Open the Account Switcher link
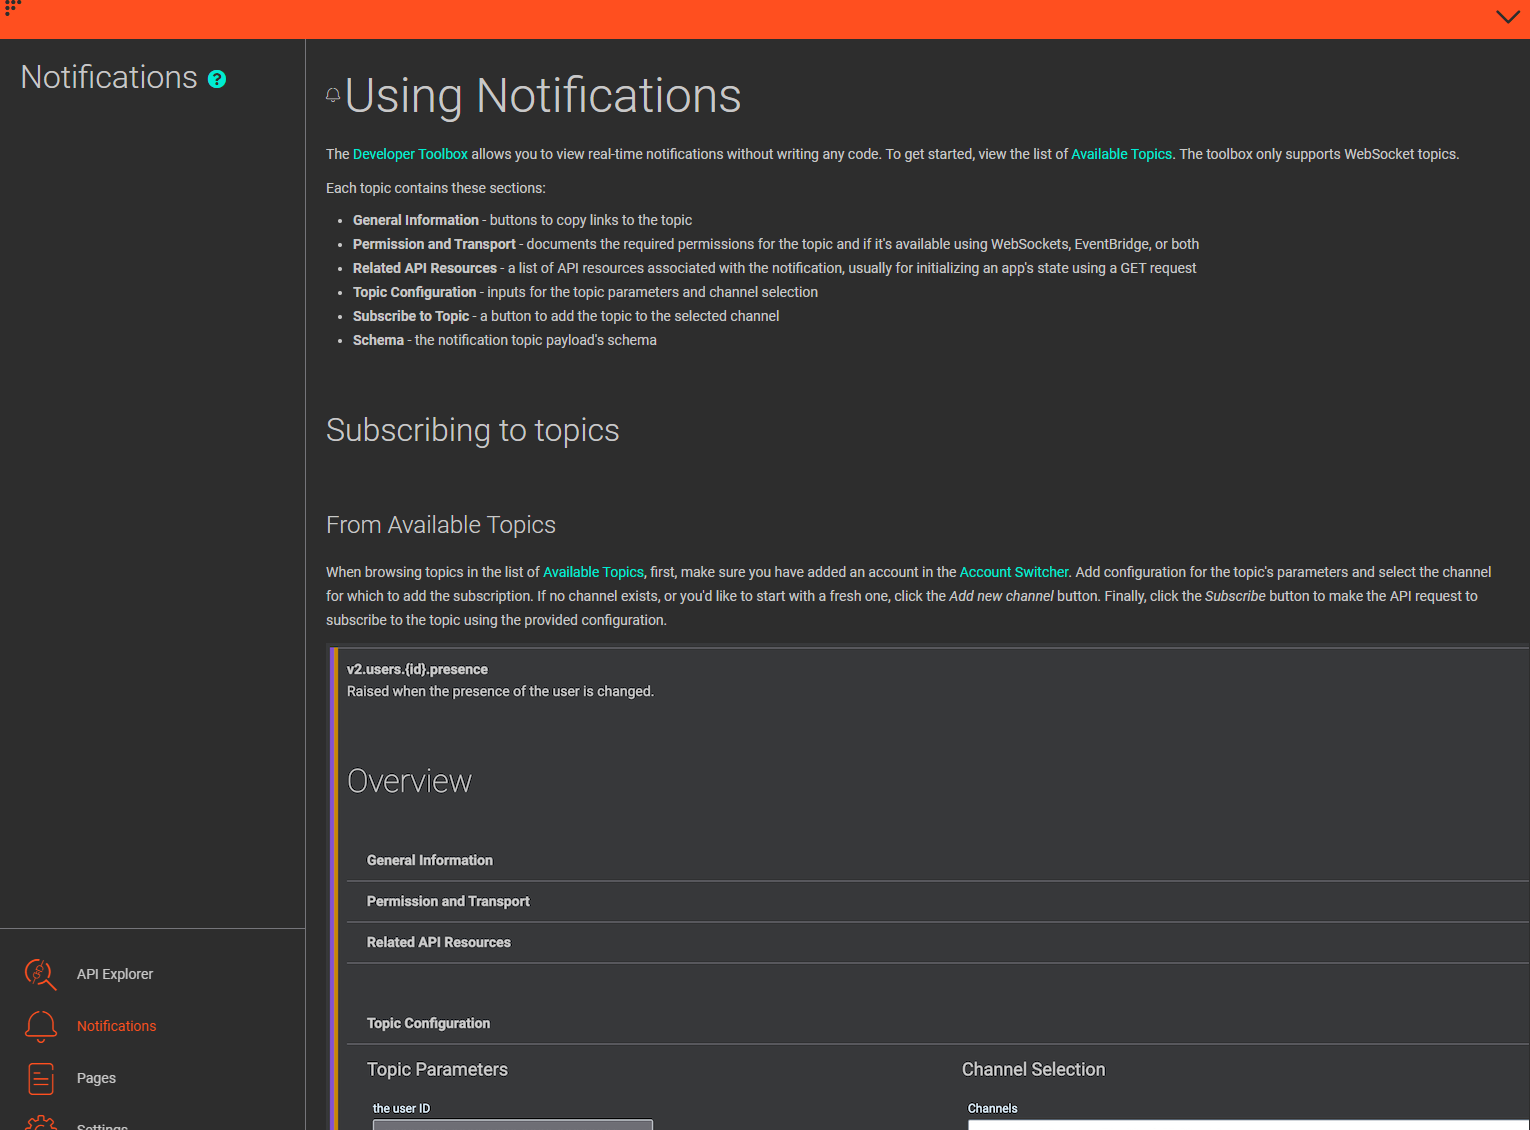The height and width of the screenshot is (1130, 1530). 1014,572
